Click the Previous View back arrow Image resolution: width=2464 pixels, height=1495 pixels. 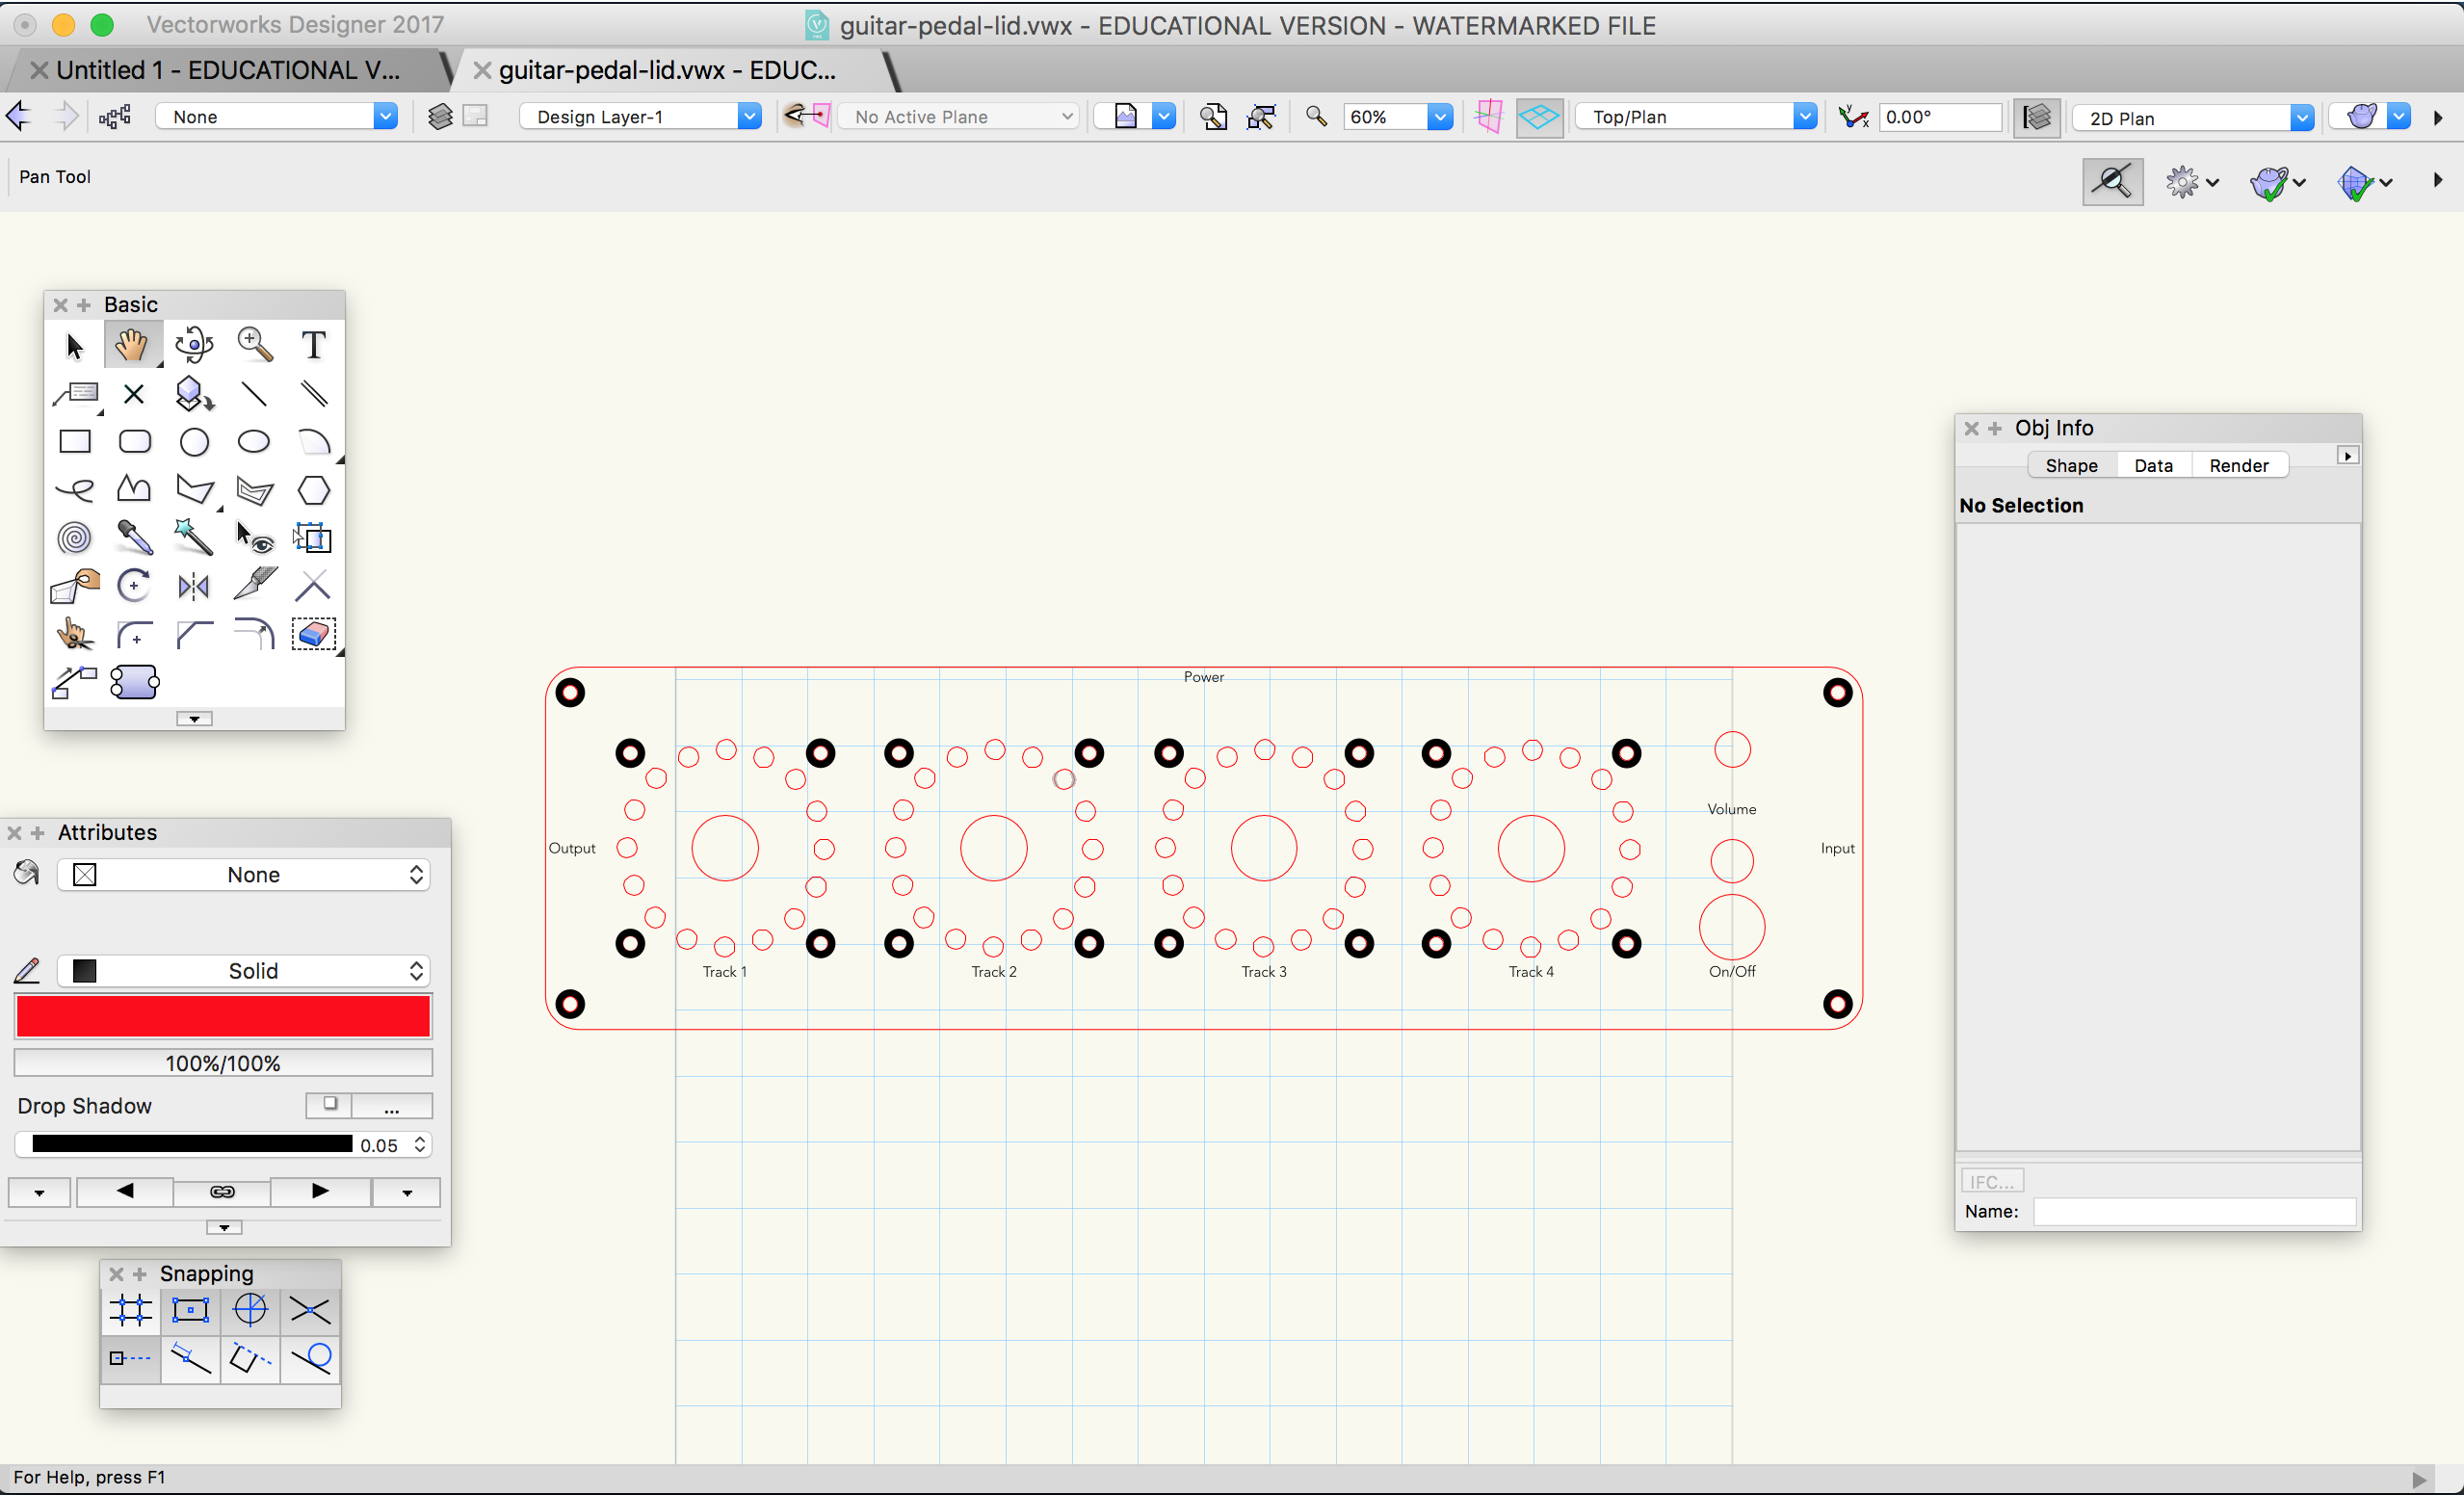pyautogui.click(x=19, y=117)
